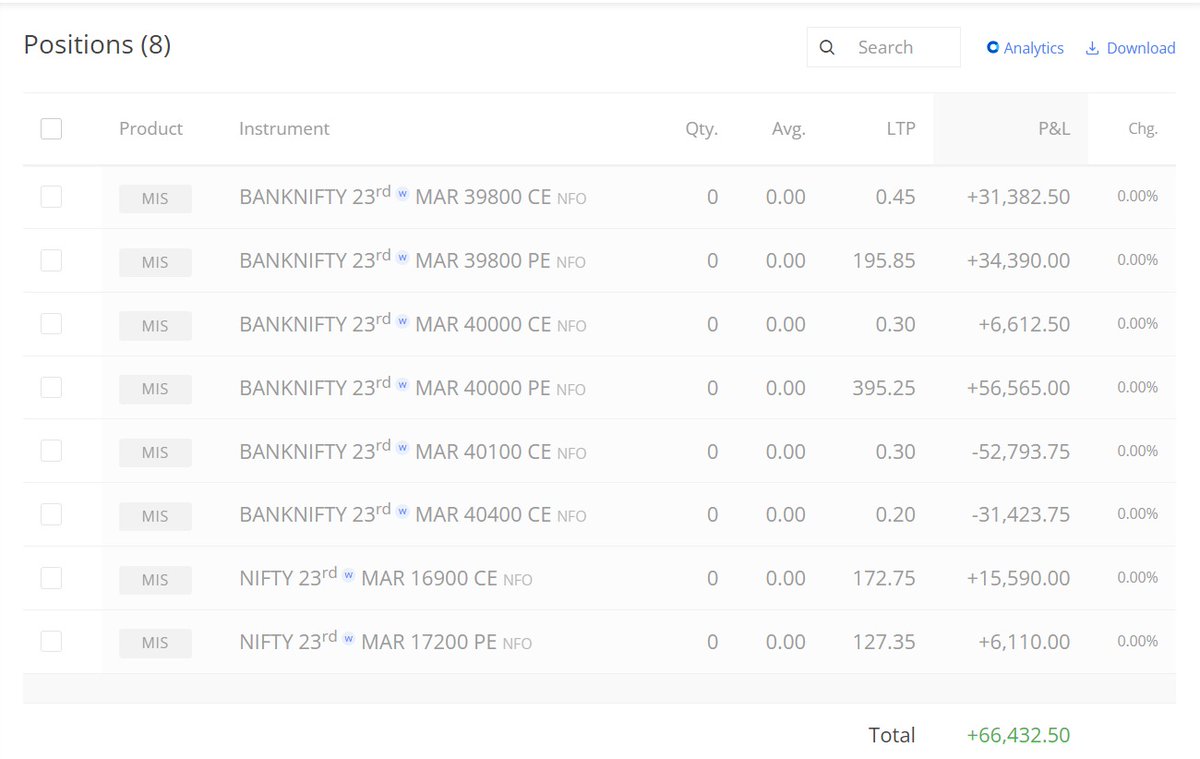Screen dimensions: 1200x759
Task: Click weekly badge on NIFTY 16900 CE
Action: click(x=348, y=575)
